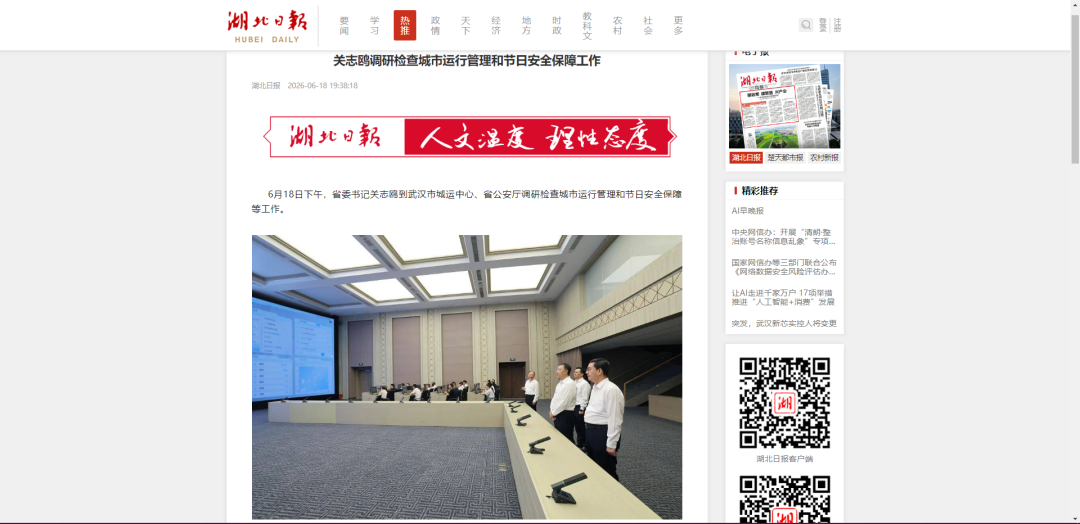Select the 农村新报 e-paper tab

[x=824, y=158]
